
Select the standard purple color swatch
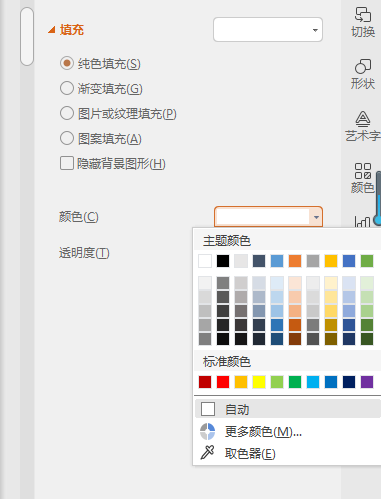(x=367, y=382)
